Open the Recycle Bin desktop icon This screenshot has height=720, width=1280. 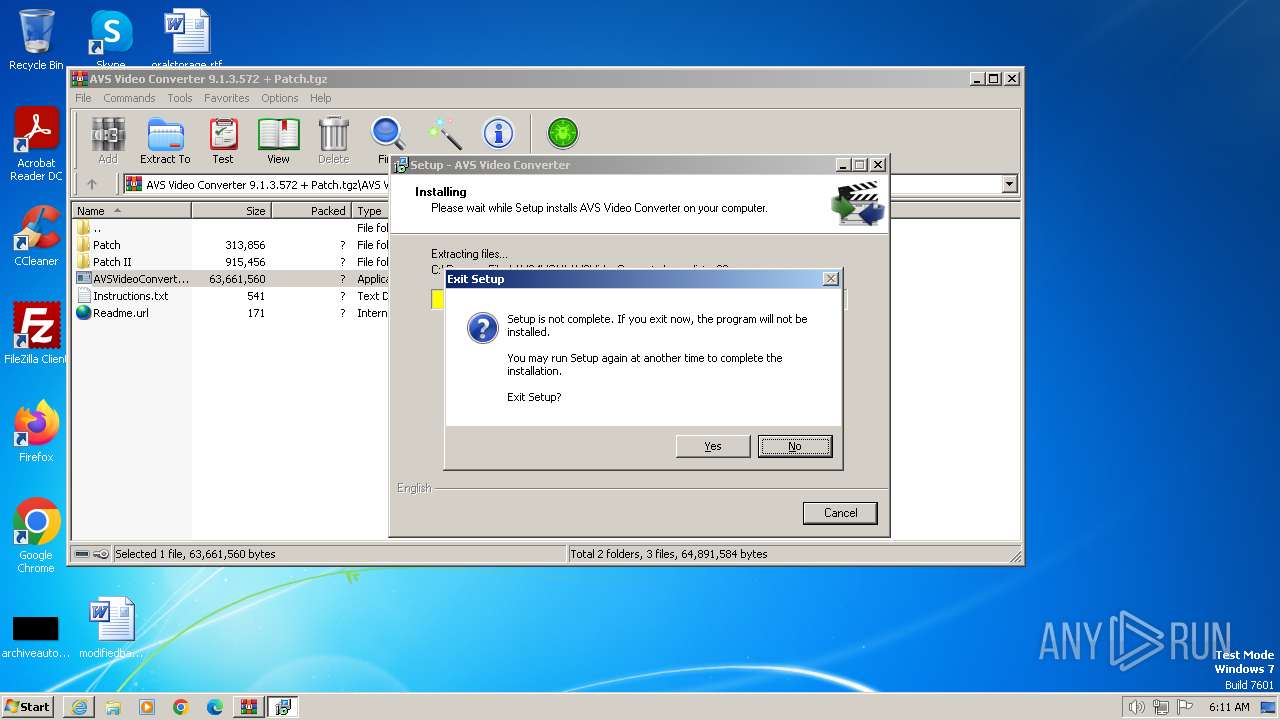click(36, 40)
